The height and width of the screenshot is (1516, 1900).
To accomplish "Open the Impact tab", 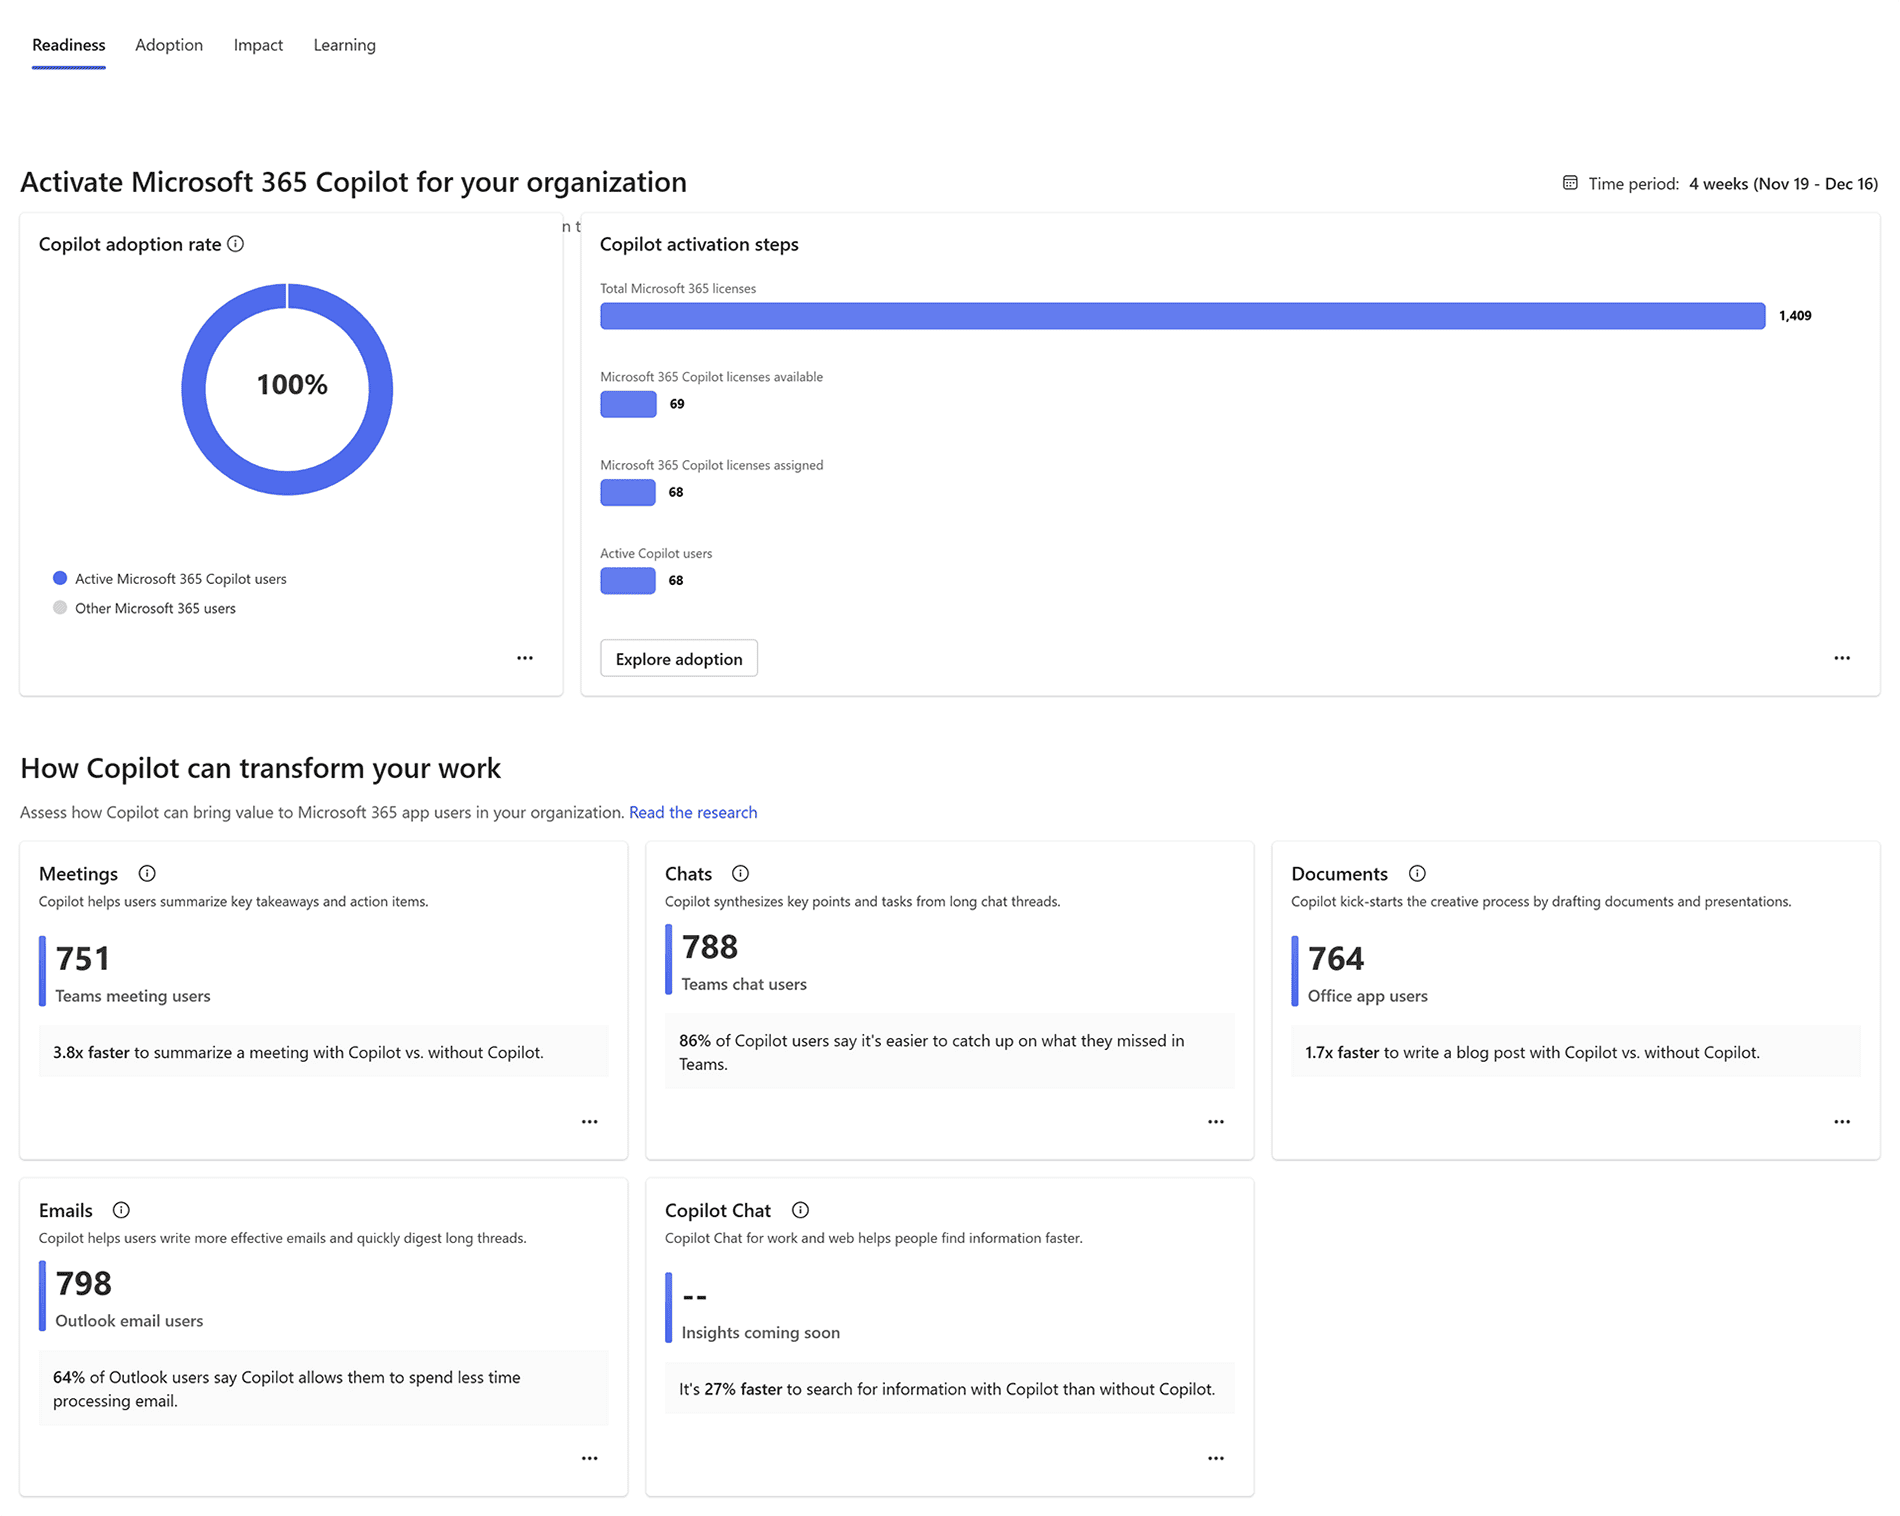I will [258, 45].
